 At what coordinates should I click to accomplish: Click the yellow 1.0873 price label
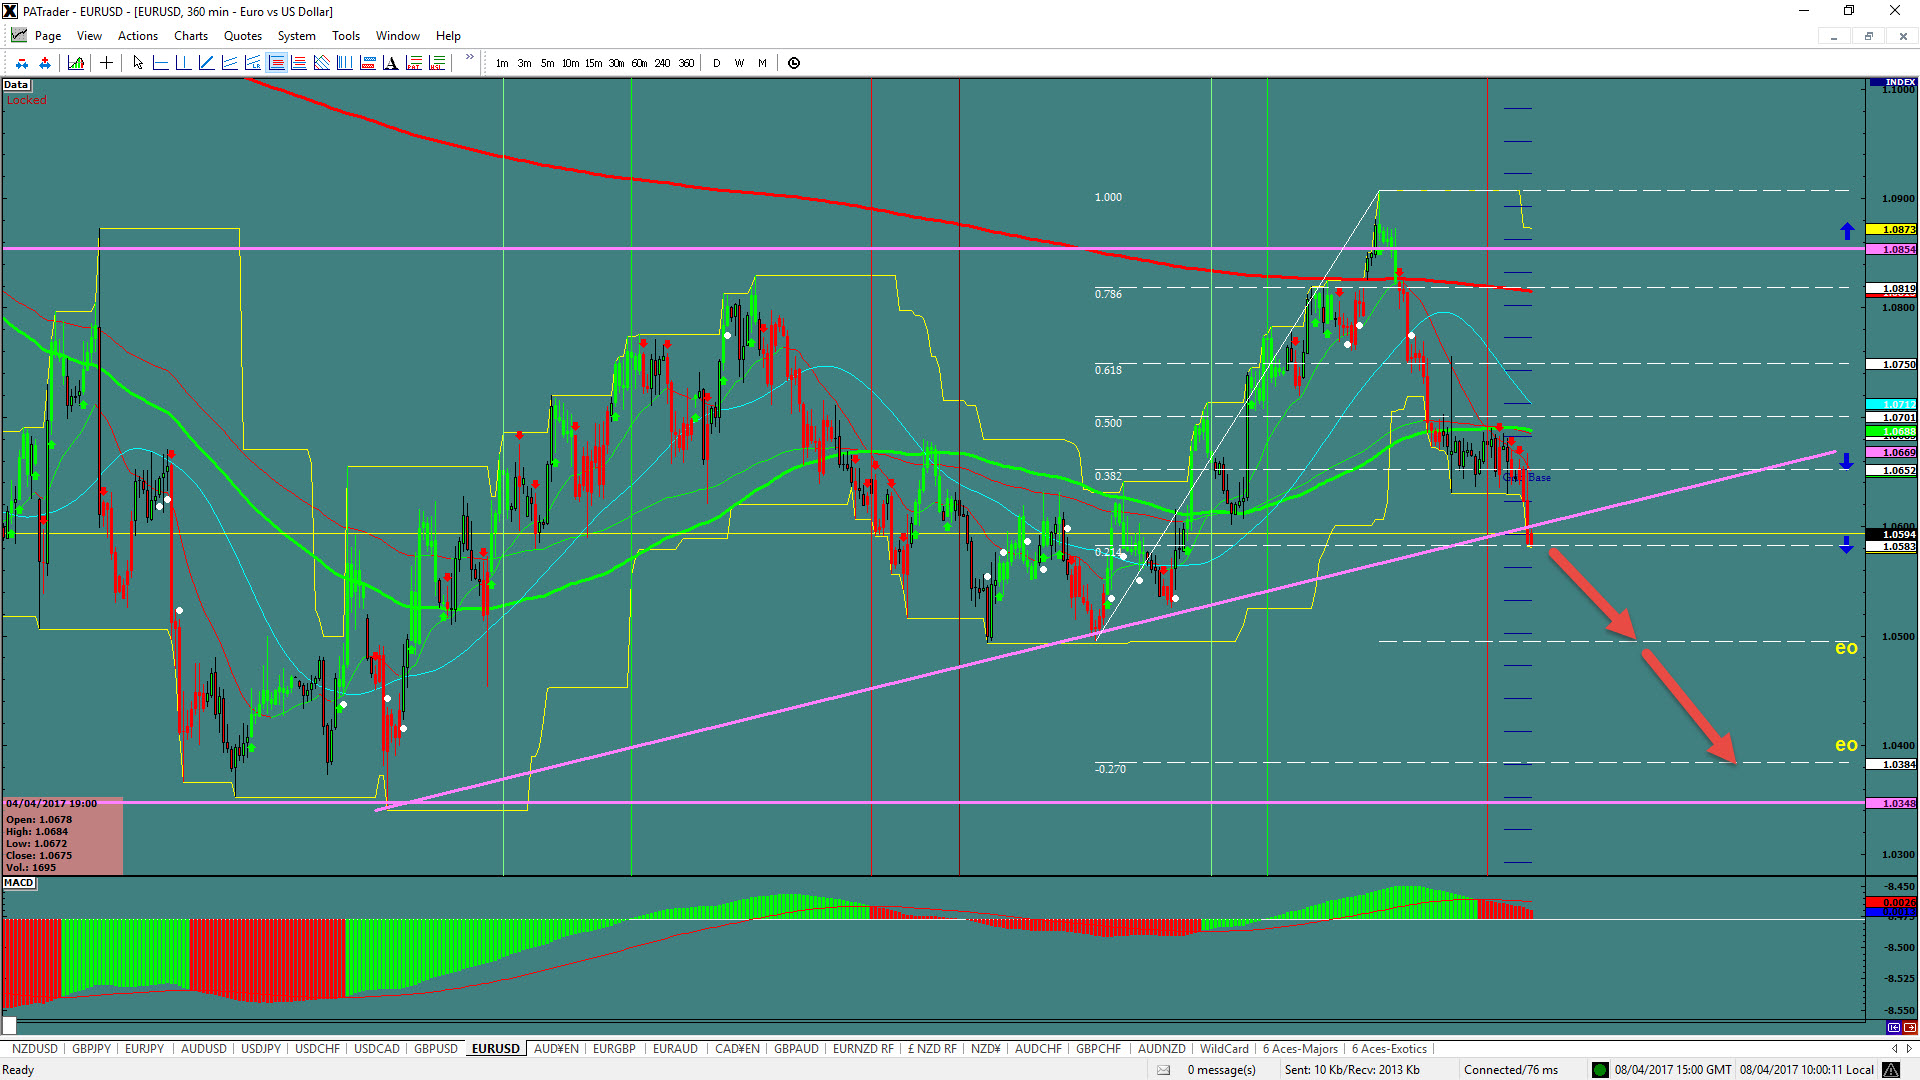1892,230
